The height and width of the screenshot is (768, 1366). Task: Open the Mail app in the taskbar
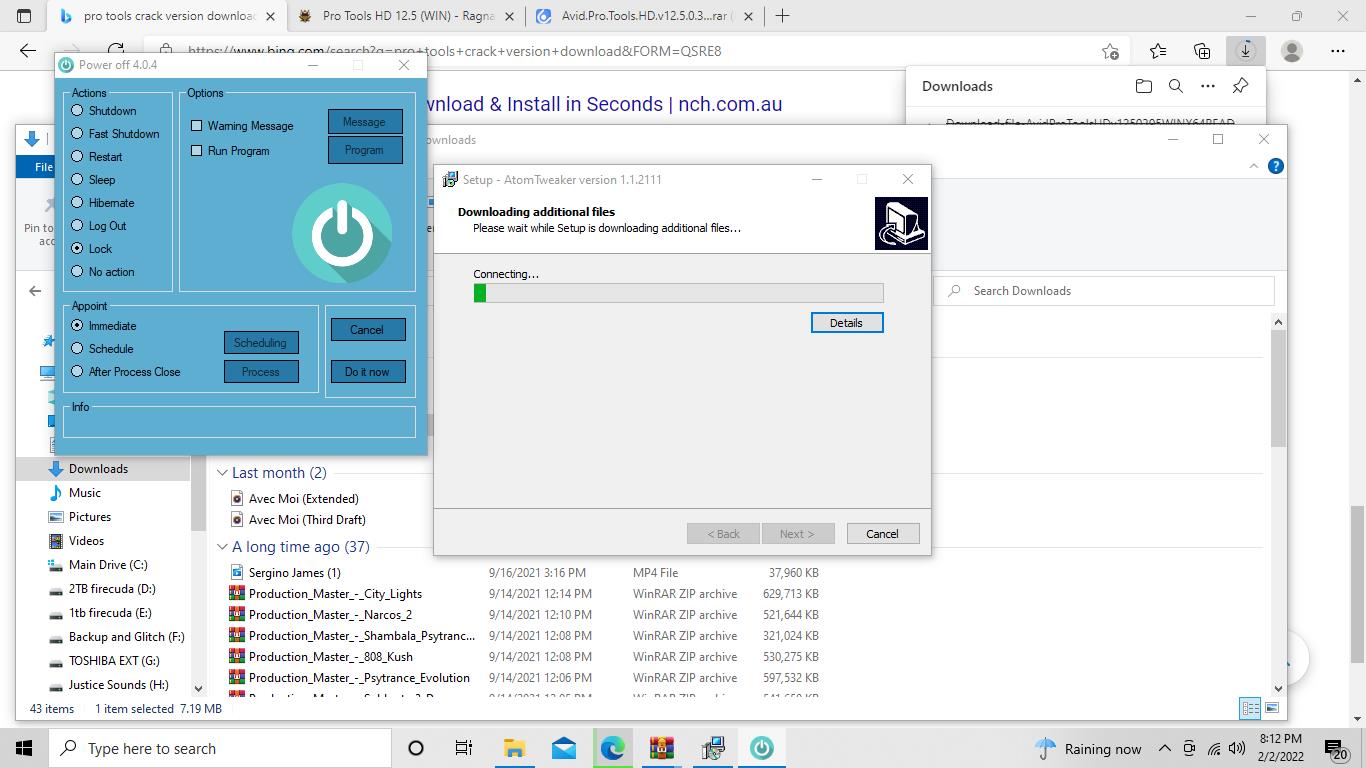[x=563, y=748]
